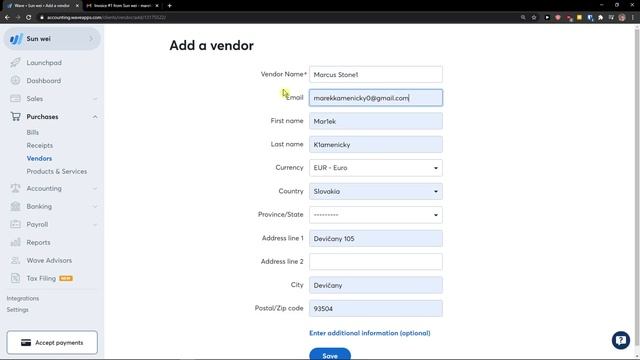Click into the City field
Image resolution: width=640 pixels, height=360 pixels.
pyautogui.click(x=376, y=285)
